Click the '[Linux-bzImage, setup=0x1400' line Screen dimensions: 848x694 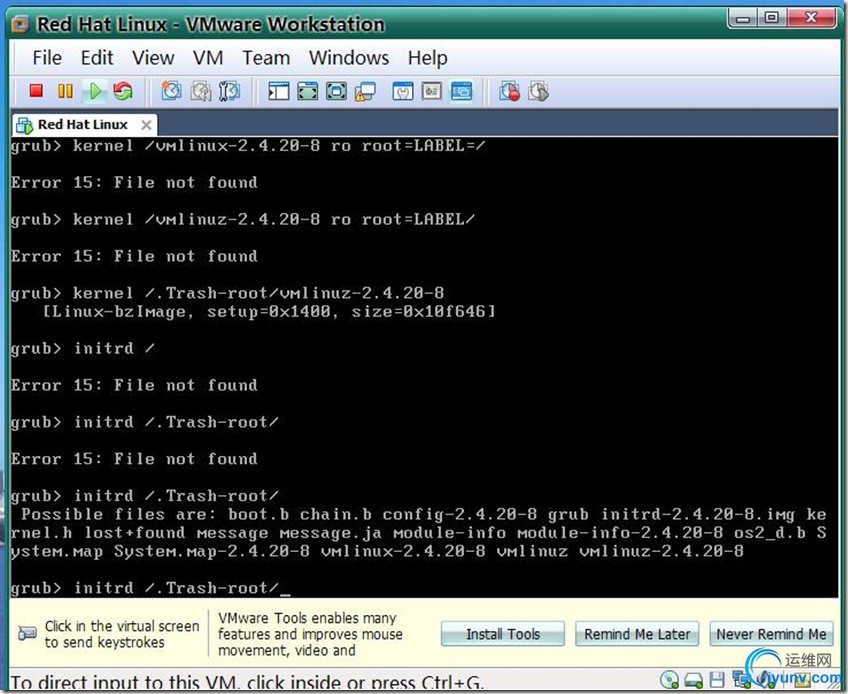point(269,312)
